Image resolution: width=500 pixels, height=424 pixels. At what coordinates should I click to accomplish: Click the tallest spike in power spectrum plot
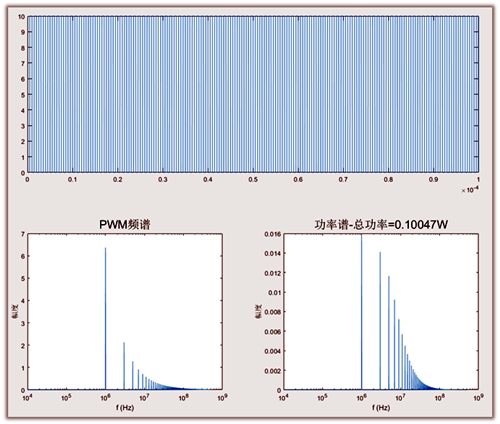tap(362, 312)
